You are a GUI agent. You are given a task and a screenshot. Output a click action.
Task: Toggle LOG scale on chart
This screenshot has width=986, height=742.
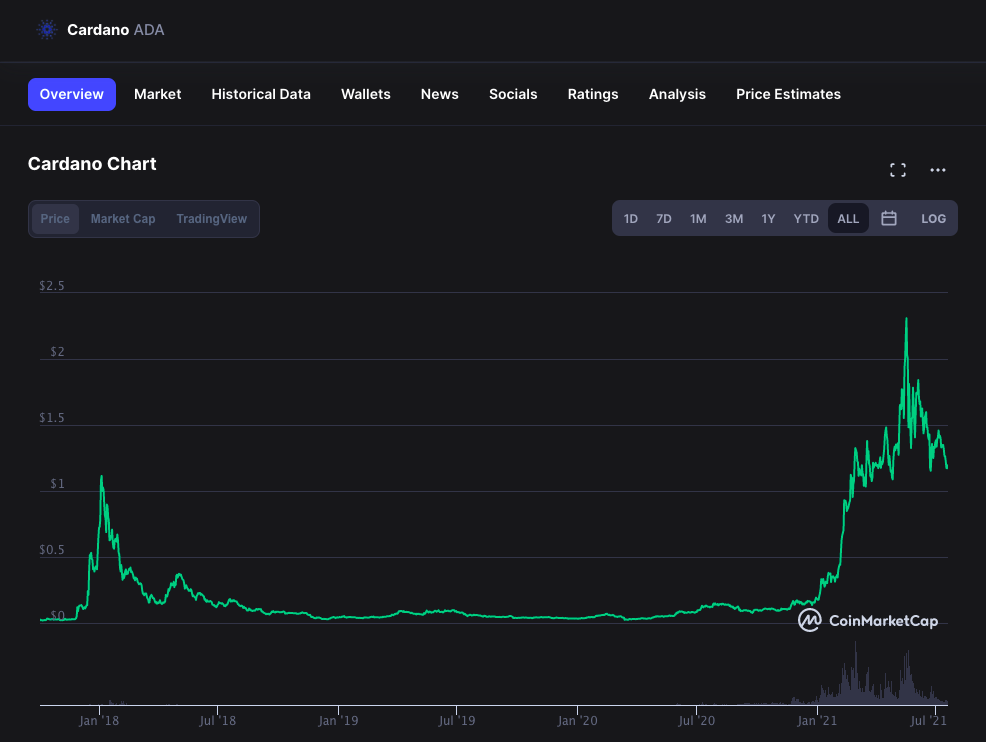[x=933, y=219]
